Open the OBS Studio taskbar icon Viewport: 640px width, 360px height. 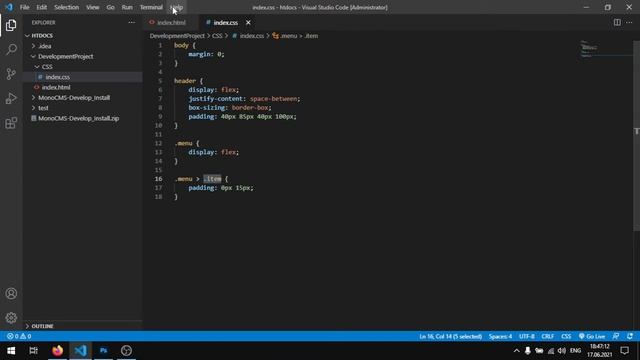click(126, 351)
